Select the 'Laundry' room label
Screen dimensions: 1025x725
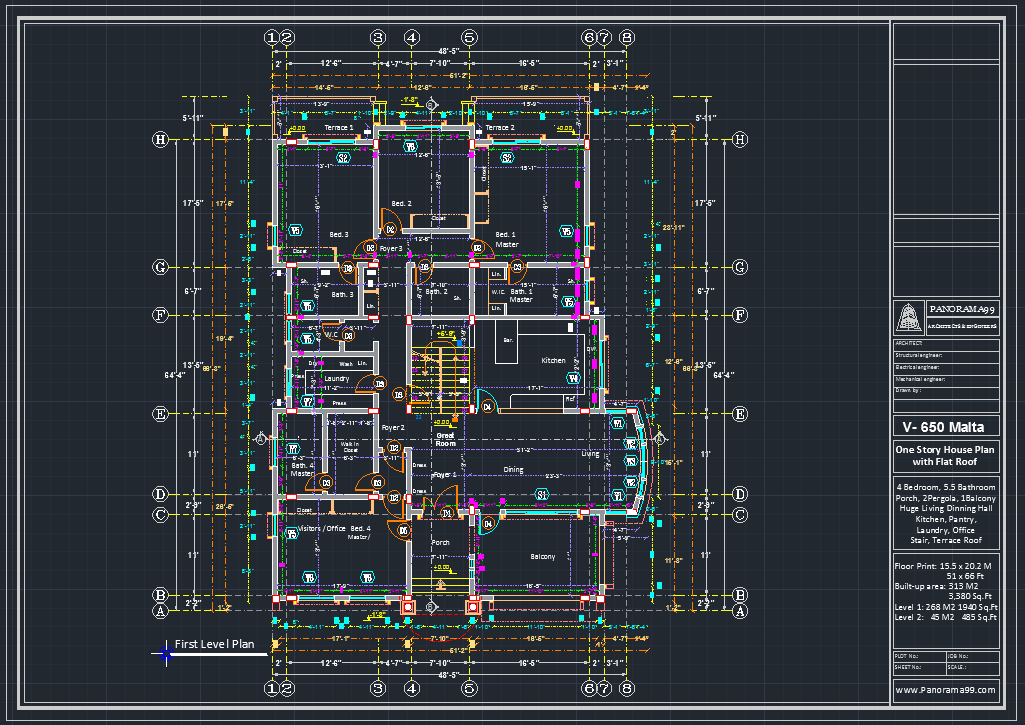pyautogui.click(x=337, y=379)
